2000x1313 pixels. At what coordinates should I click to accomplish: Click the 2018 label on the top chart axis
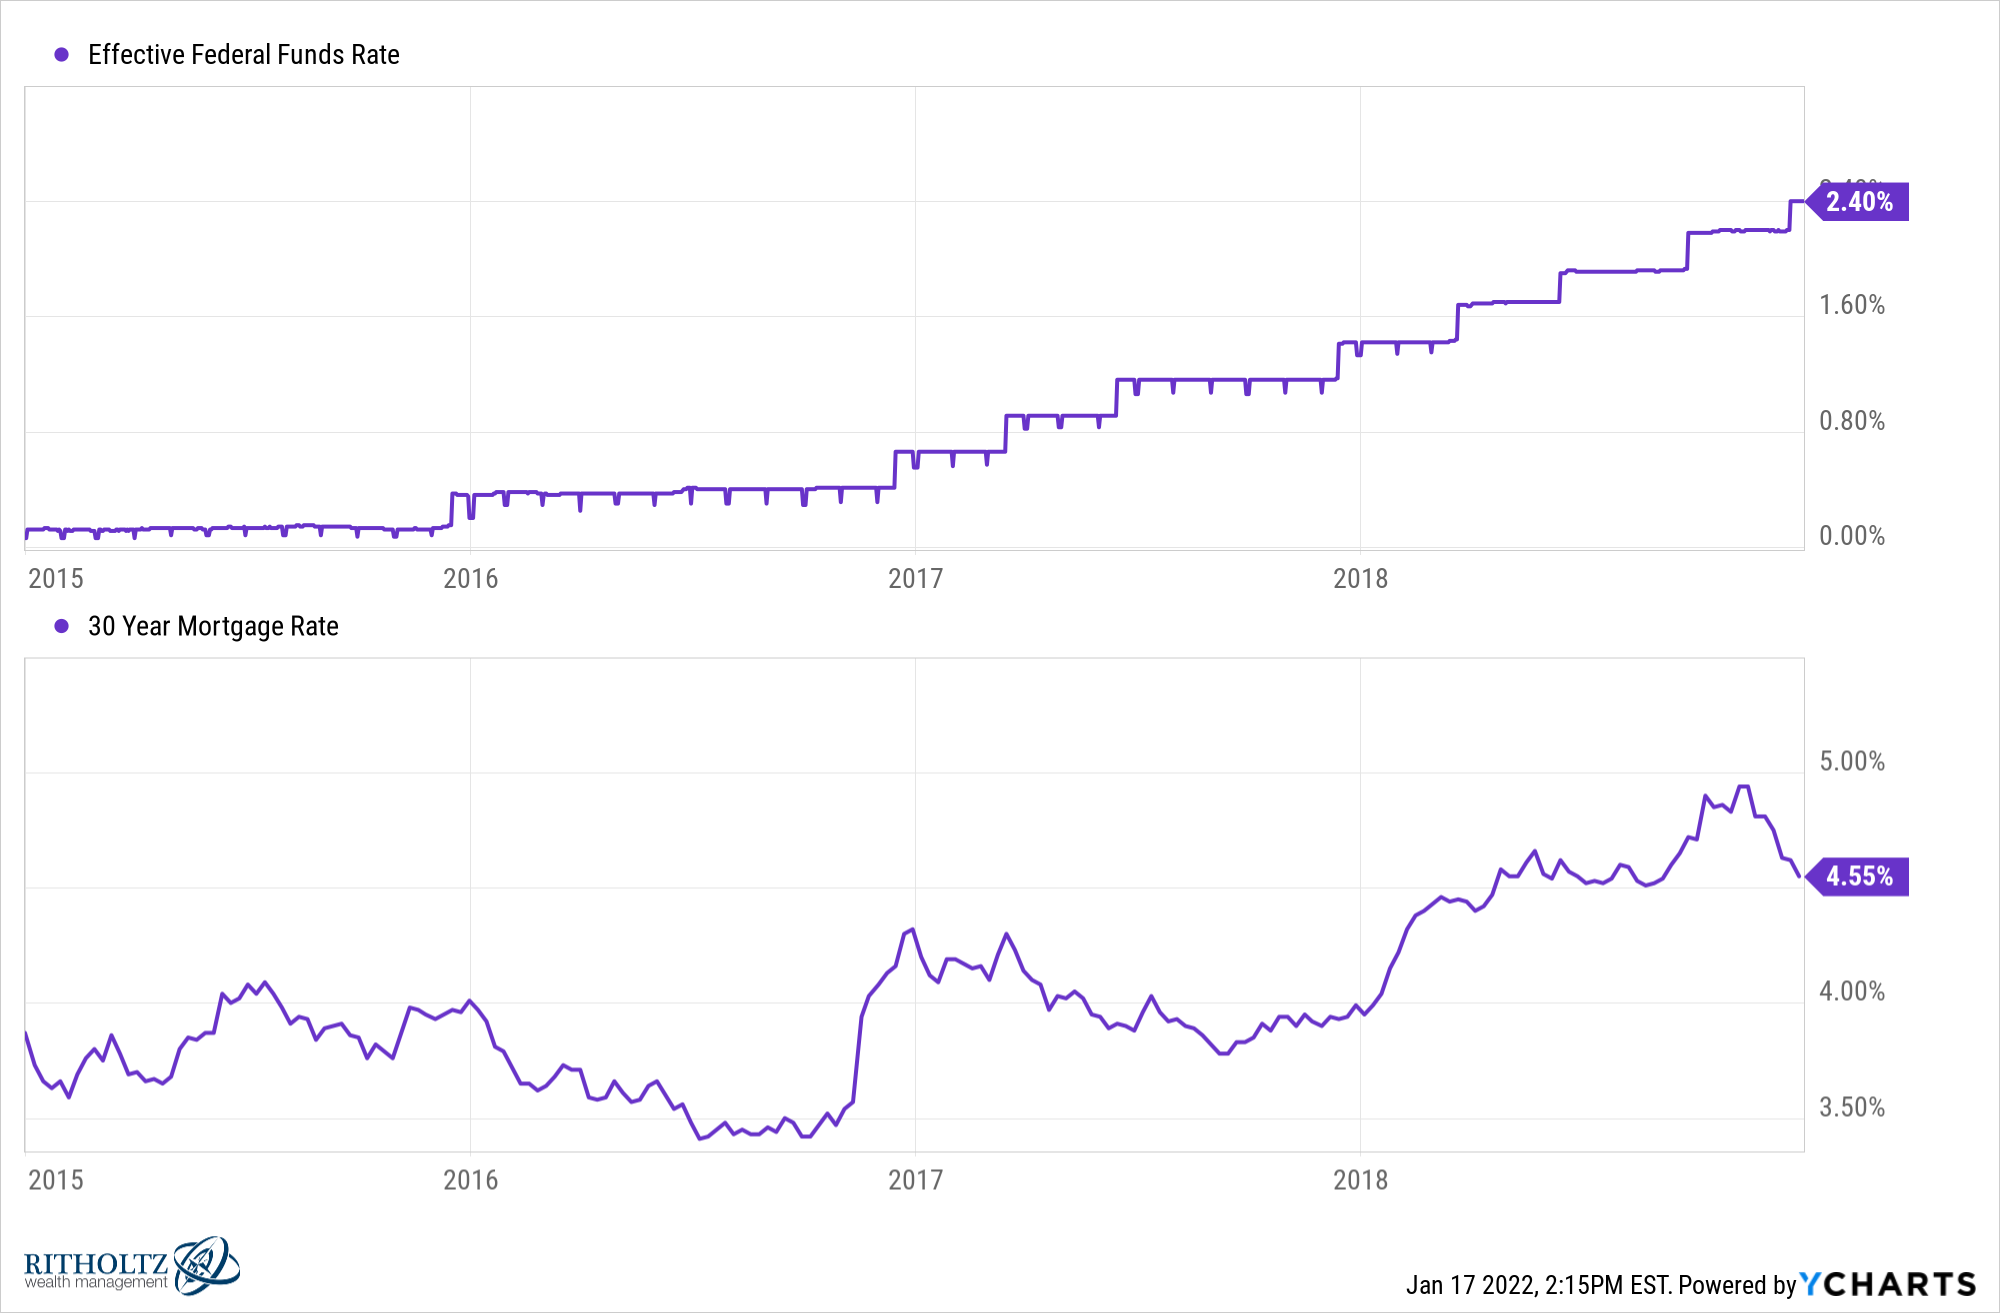1360,579
